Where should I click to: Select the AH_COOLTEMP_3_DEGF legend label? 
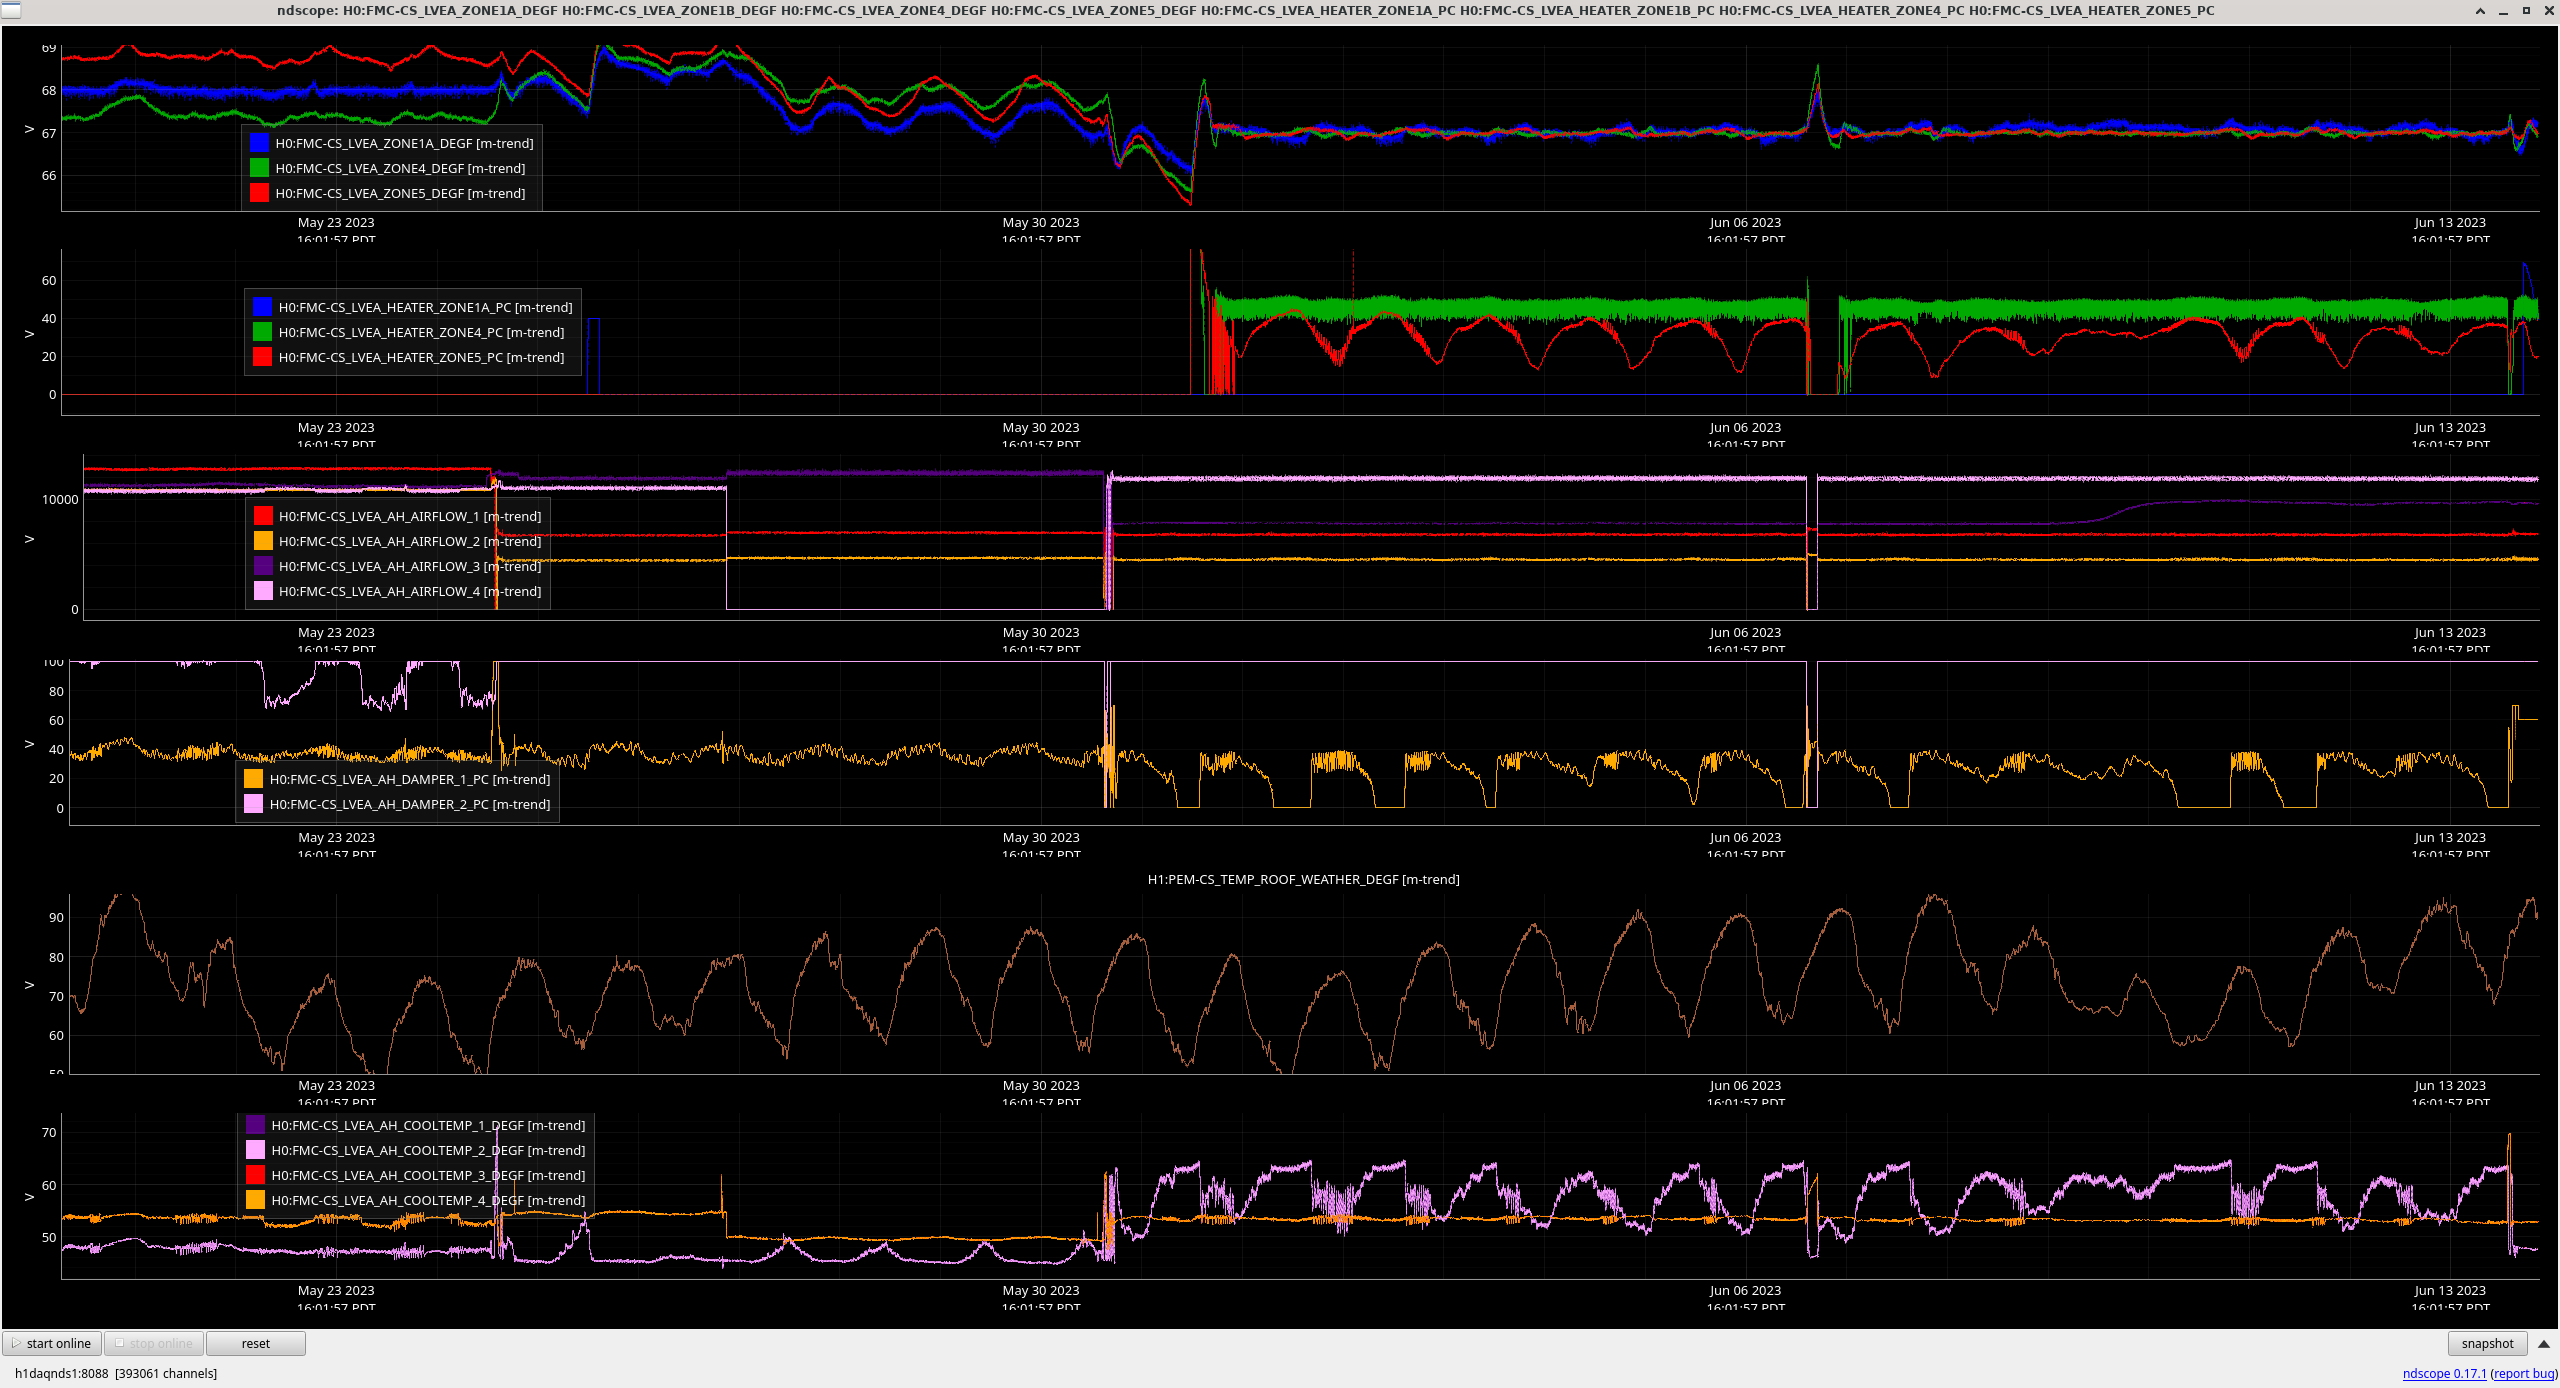(428, 1175)
